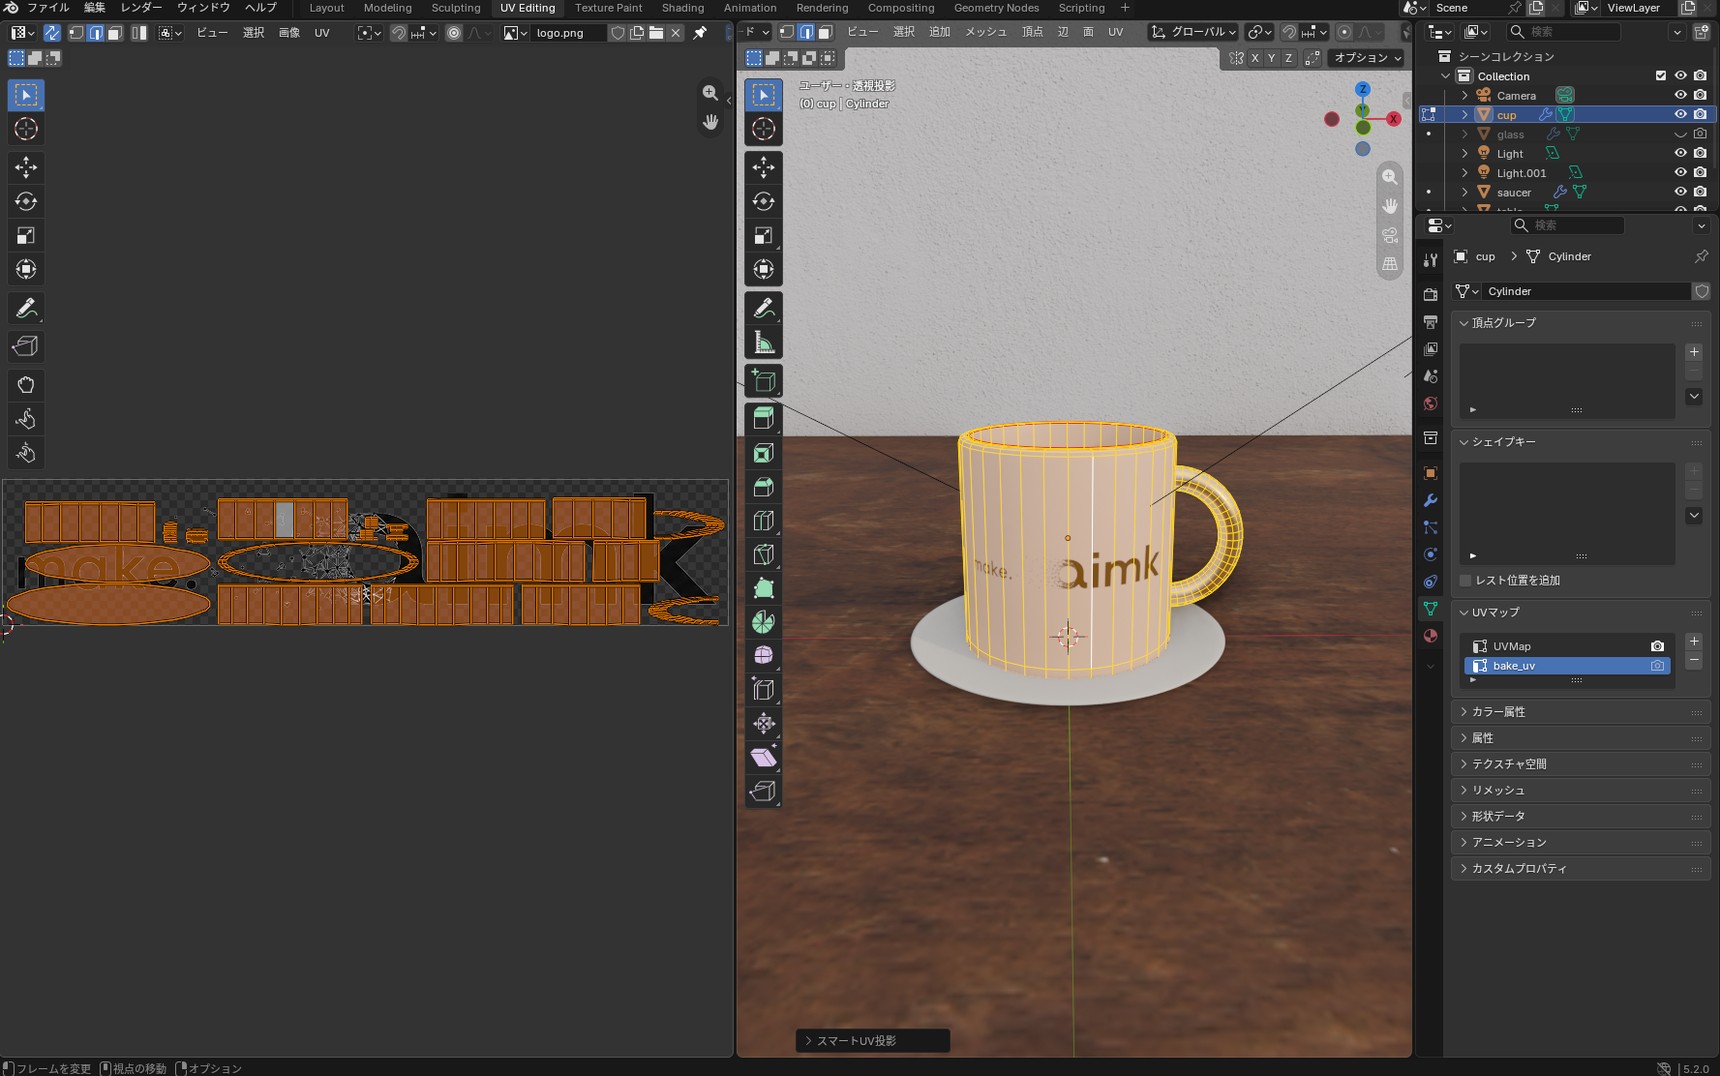The image size is (1720, 1076).
Task: Hide the Camera object in viewport
Action: [1680, 95]
